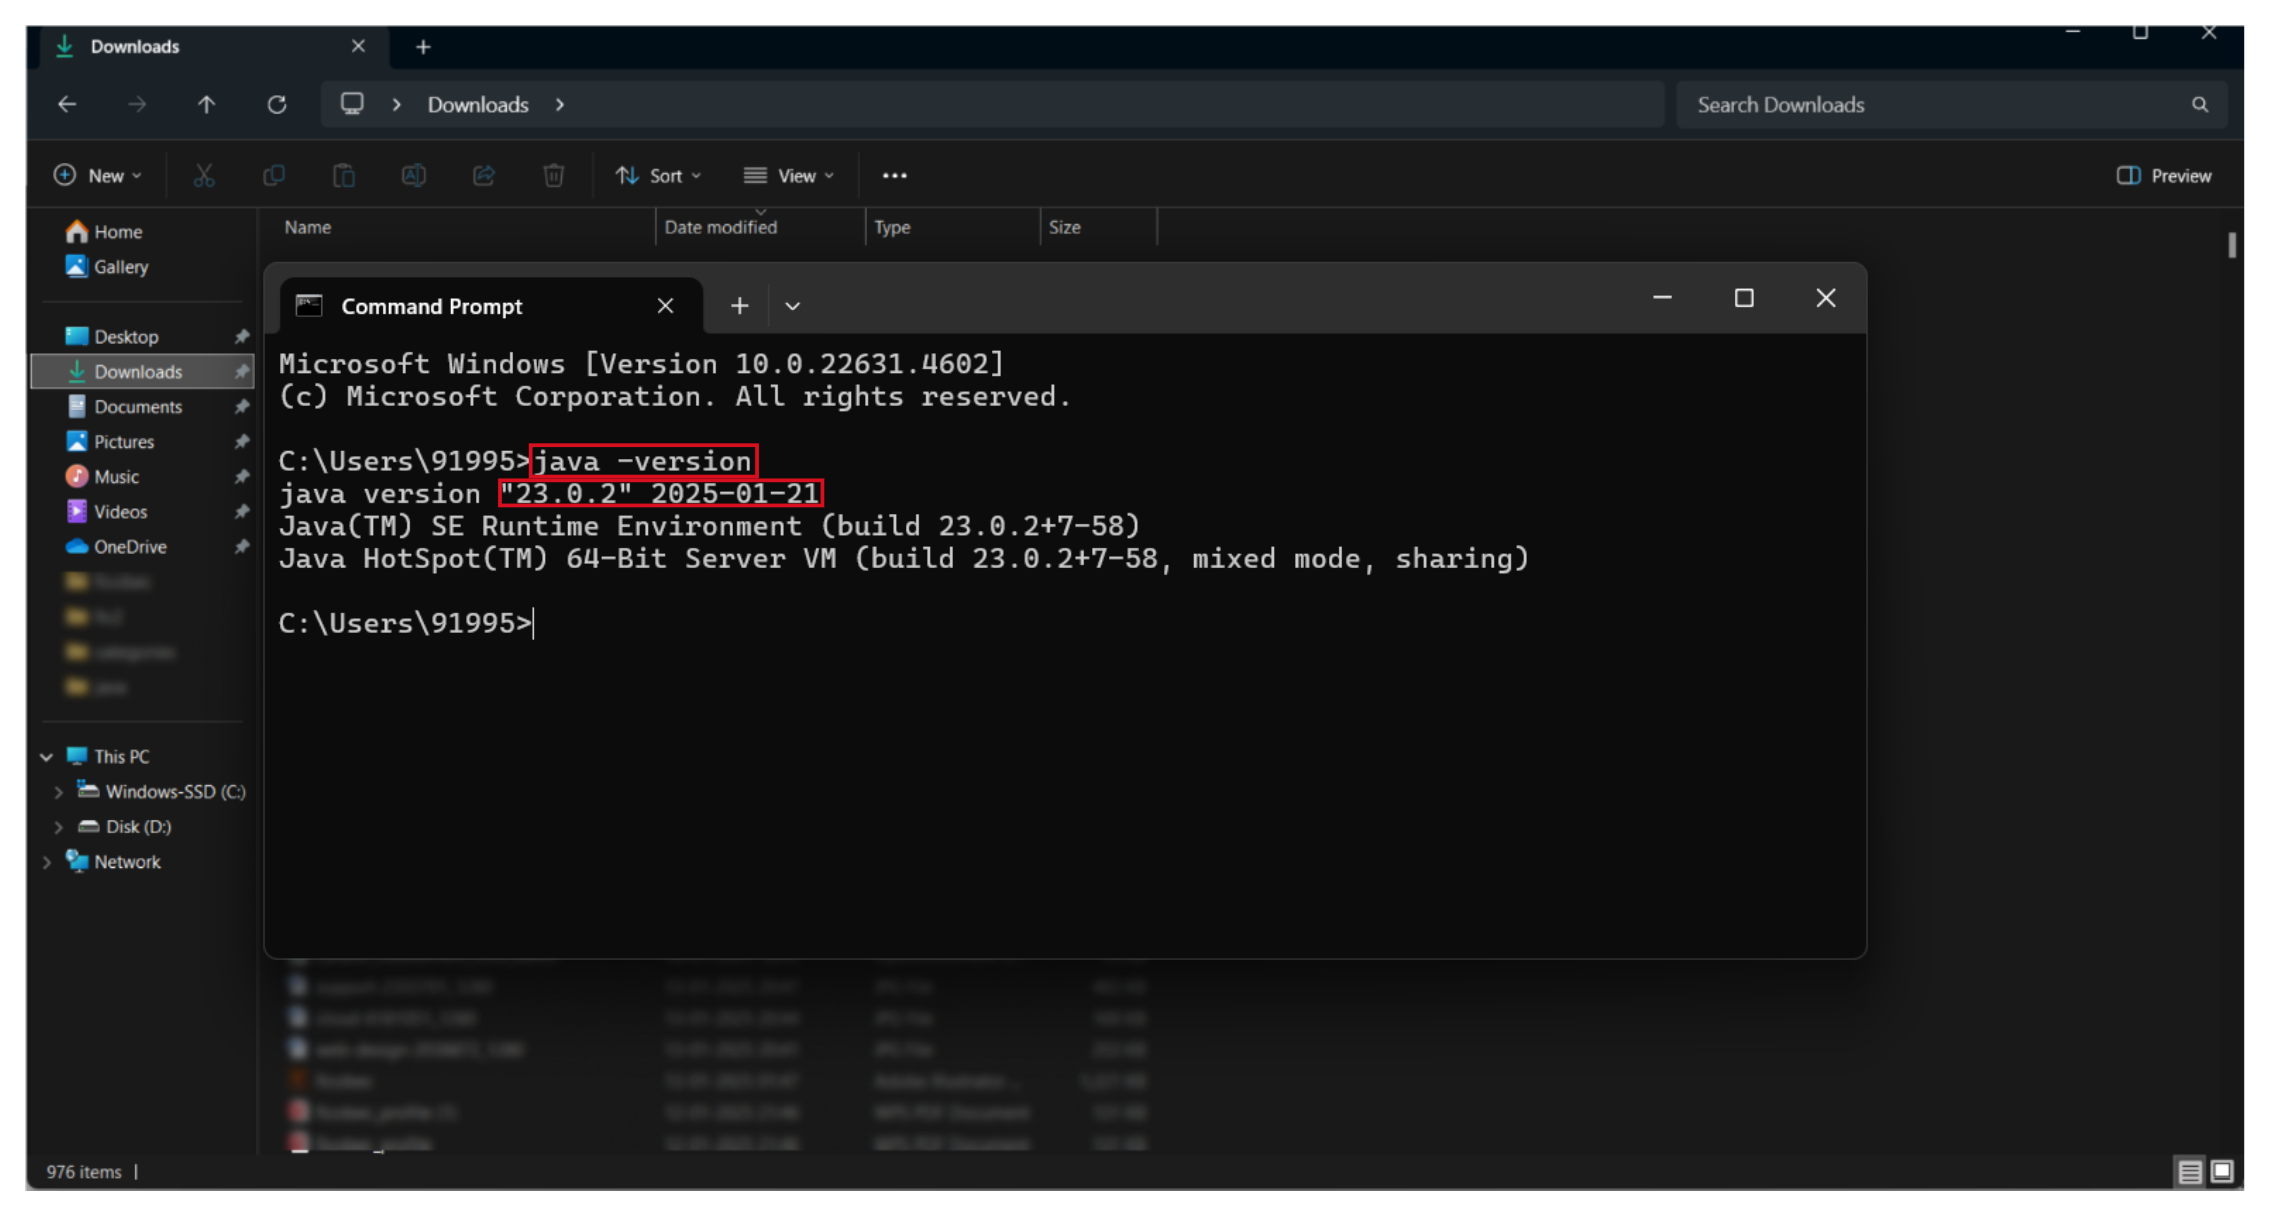Image resolution: width=2269 pixels, height=1216 pixels.
Task: Open the terminal profiles dropdown arrow
Action: coord(792,306)
